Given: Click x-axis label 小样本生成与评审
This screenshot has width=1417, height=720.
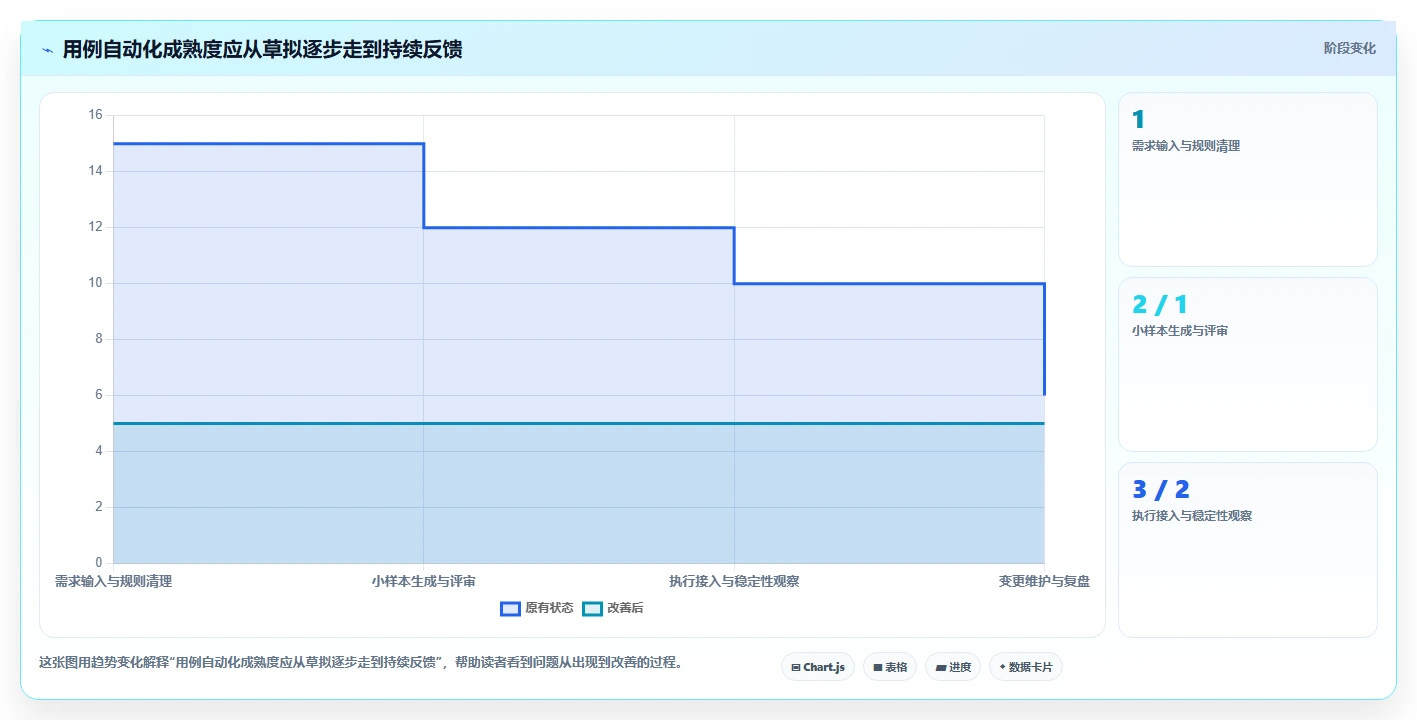Looking at the screenshot, I should (424, 581).
